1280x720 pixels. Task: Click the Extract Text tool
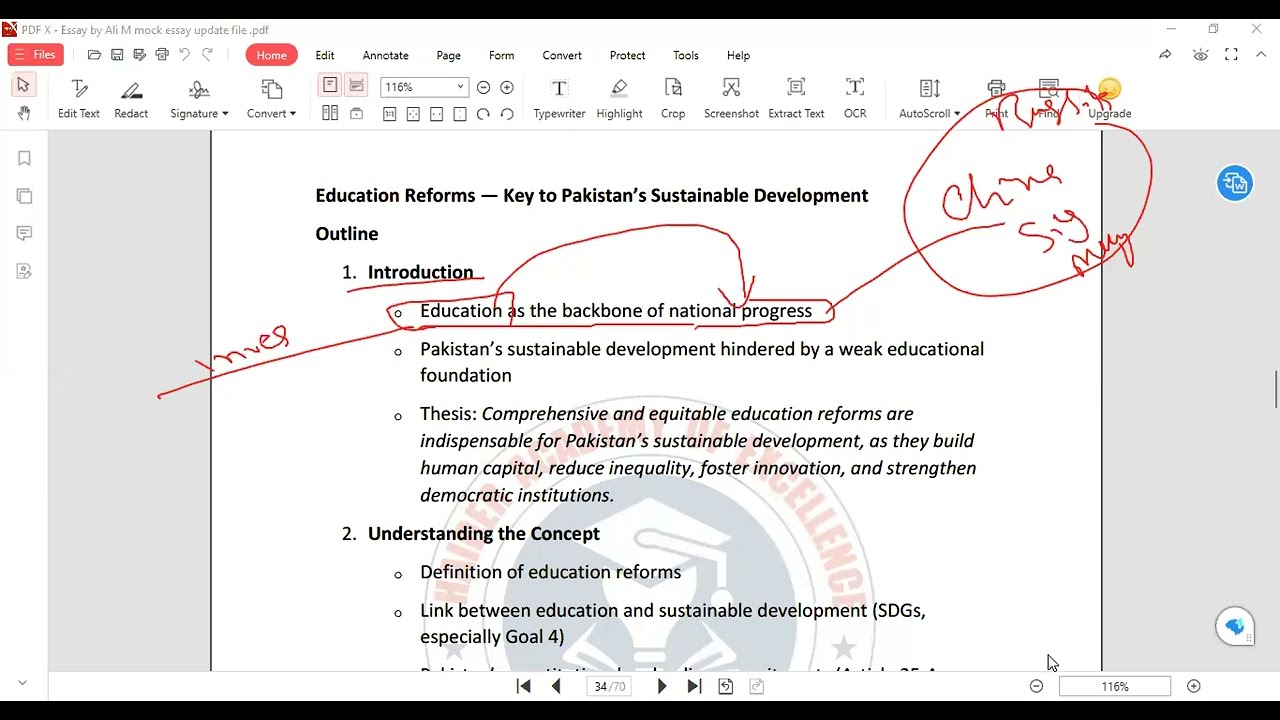tap(796, 99)
